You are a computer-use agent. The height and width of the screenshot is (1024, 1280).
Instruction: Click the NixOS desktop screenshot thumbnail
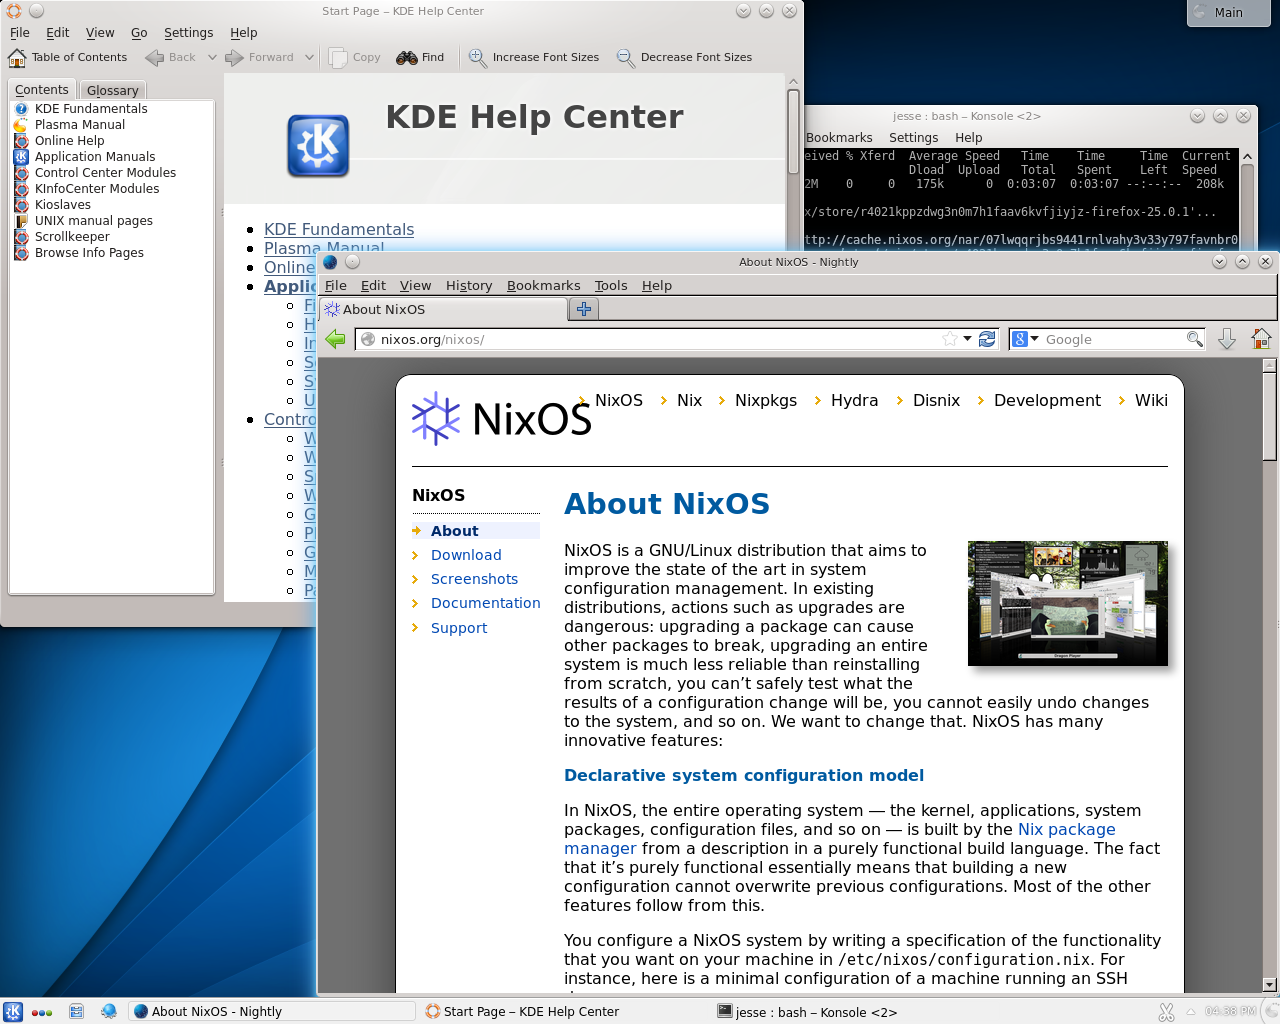pos(1068,603)
